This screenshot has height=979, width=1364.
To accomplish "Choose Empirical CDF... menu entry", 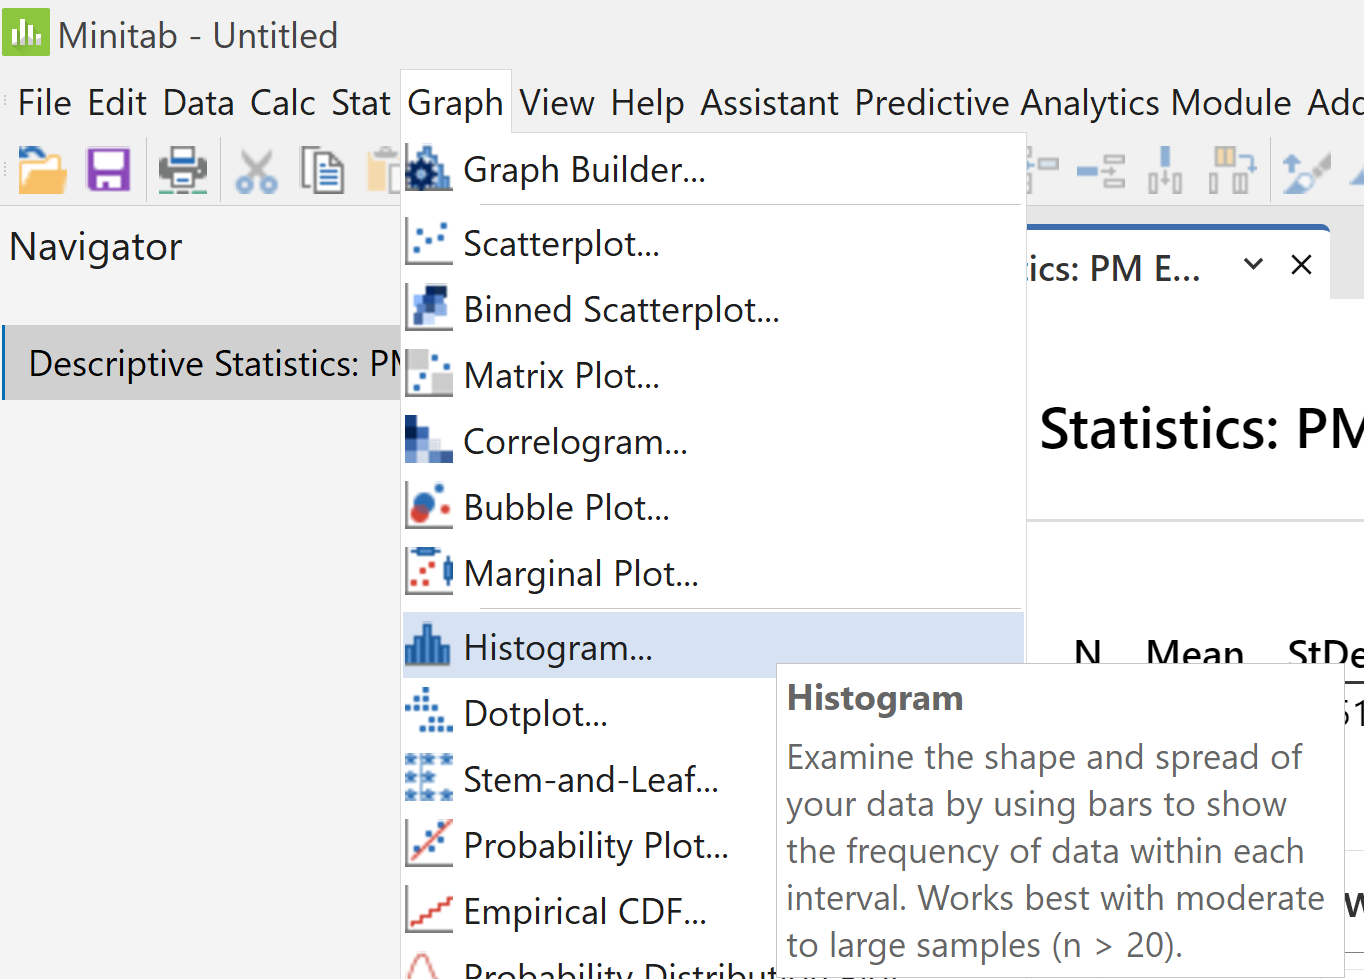I will (x=590, y=911).
